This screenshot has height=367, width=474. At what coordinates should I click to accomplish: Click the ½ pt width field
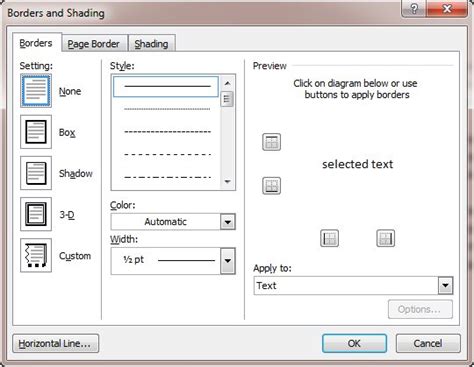pos(166,261)
